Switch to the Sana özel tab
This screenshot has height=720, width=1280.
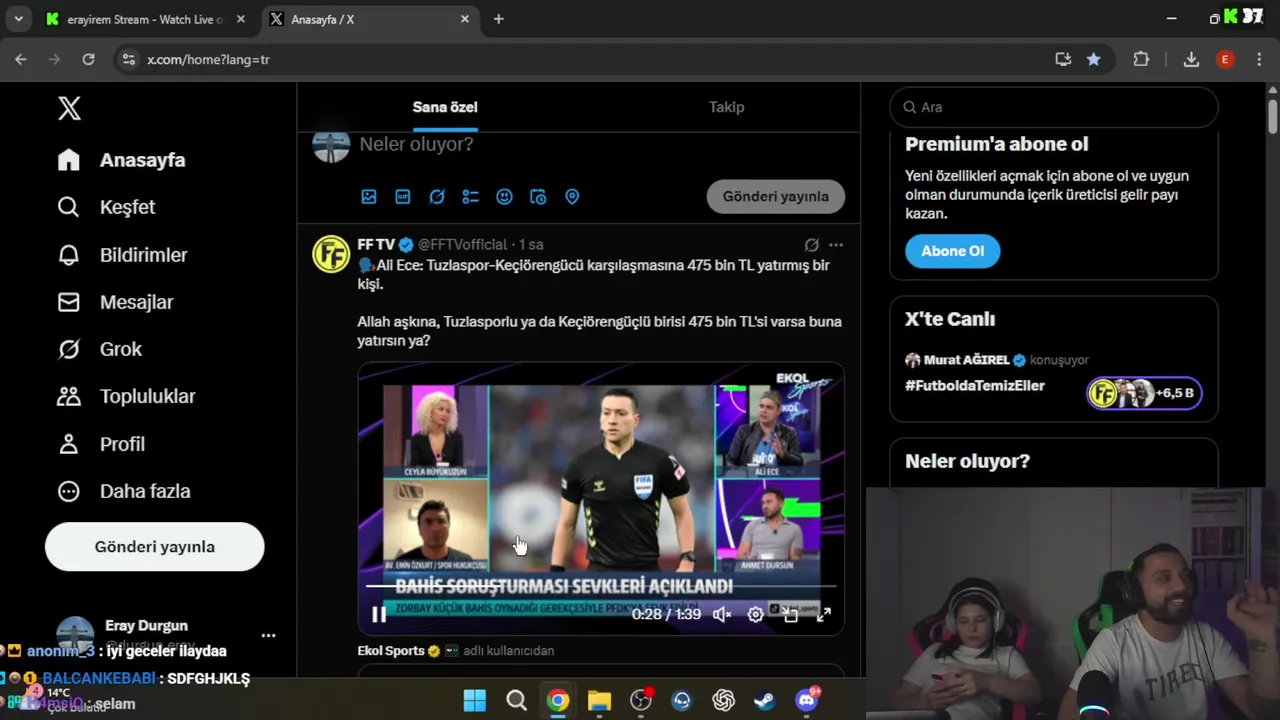tap(445, 107)
